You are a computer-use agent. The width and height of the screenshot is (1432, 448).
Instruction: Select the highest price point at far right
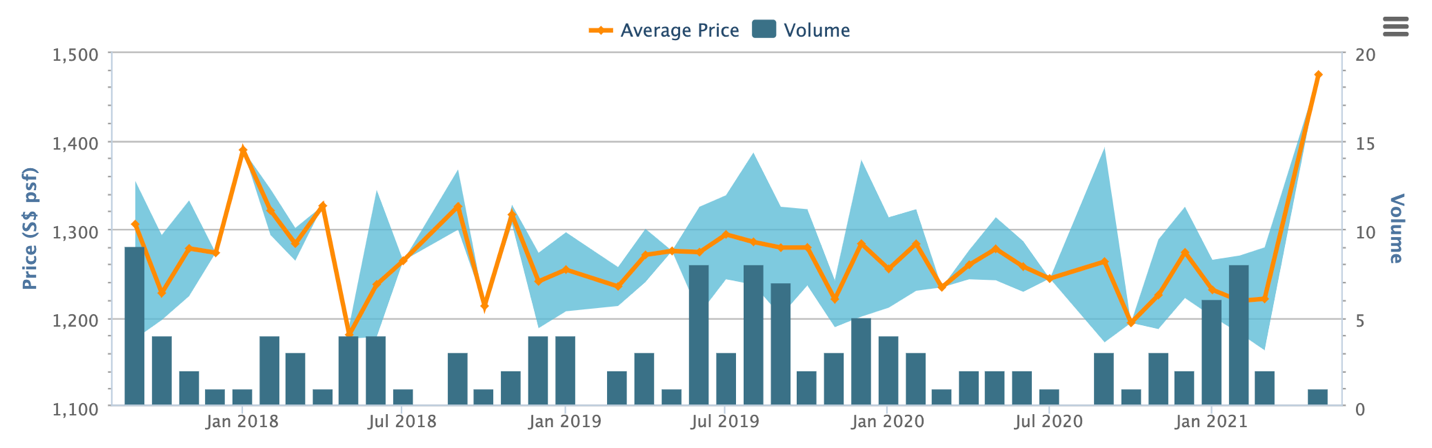pos(1318,75)
